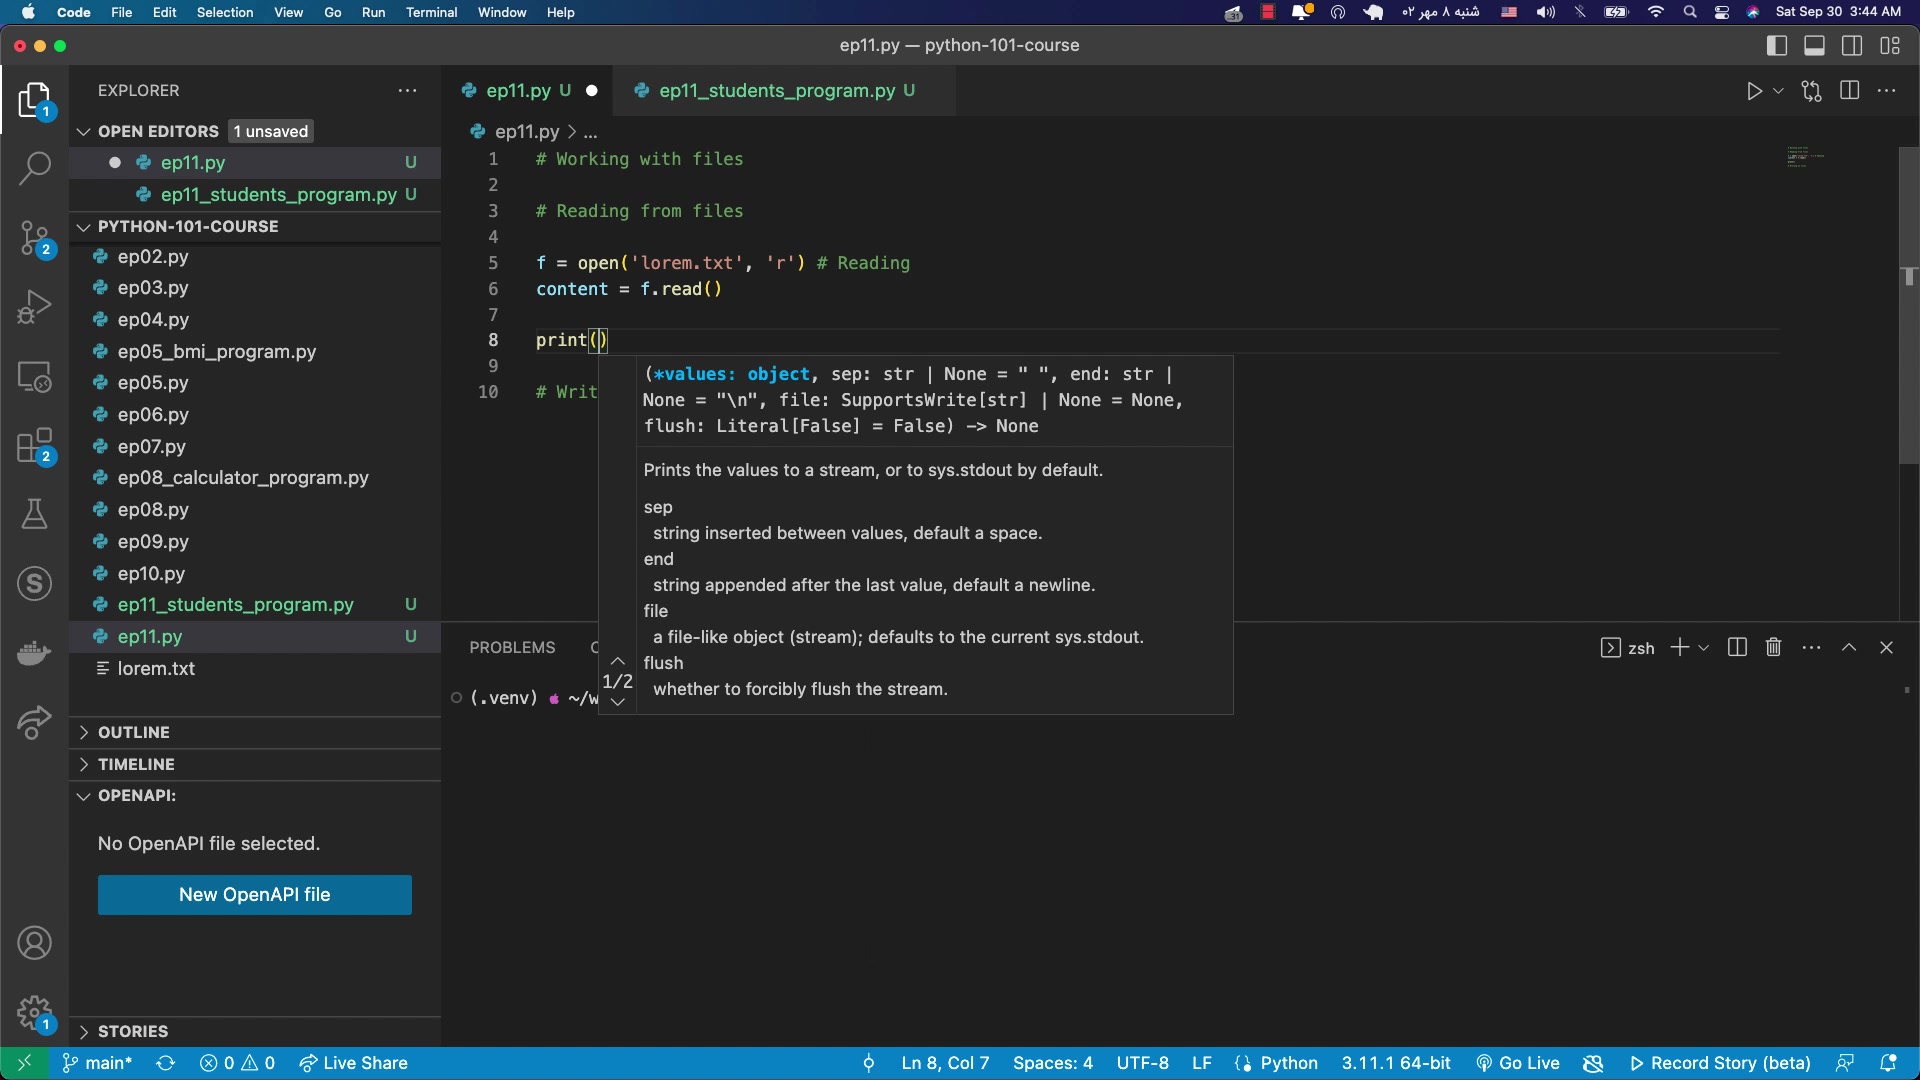Image resolution: width=1920 pixels, height=1080 pixels.
Task: Open the Extensions view
Action: coord(34,446)
